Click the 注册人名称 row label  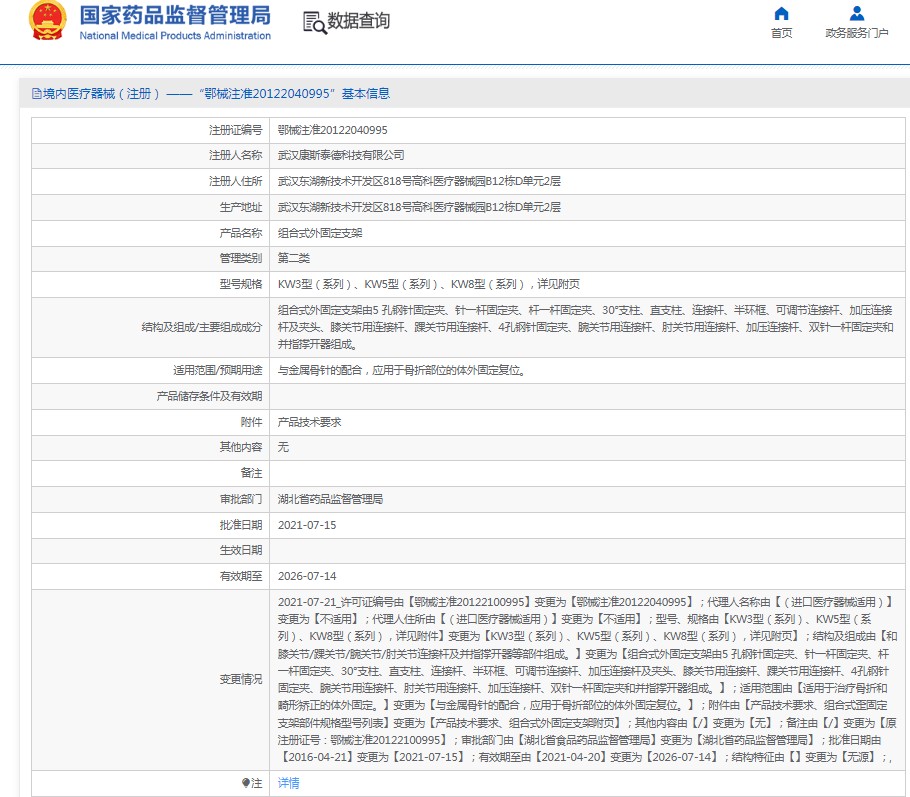click(x=236, y=156)
